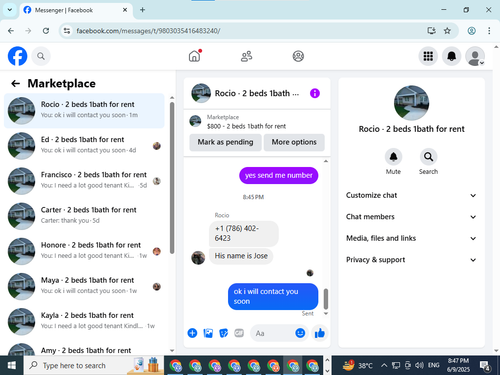Open More options for the listing
The width and height of the screenshot is (500, 375).
coord(294,142)
